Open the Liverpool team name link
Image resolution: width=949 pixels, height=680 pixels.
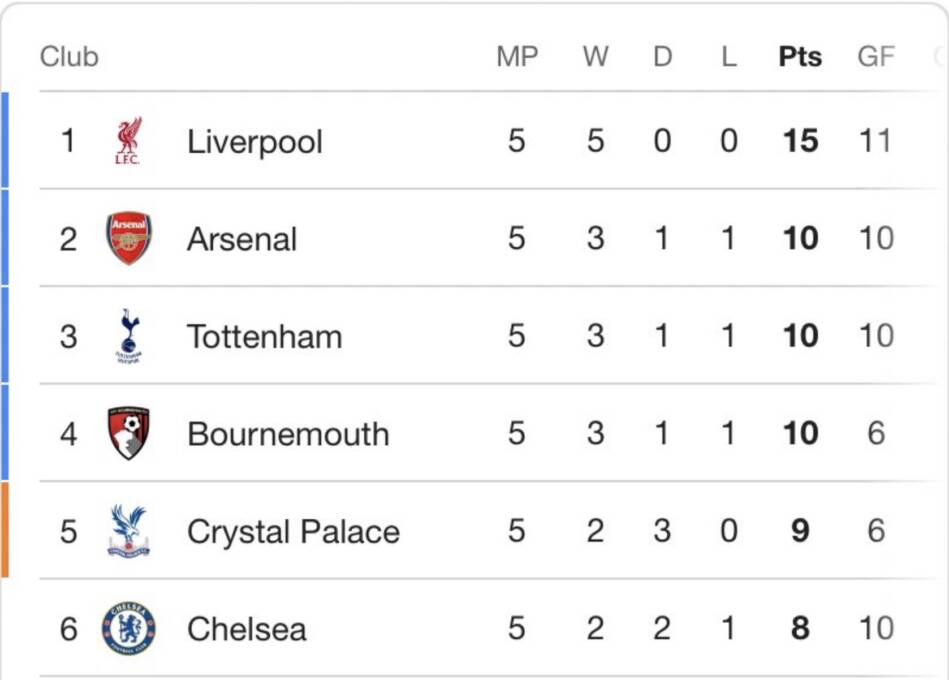pyautogui.click(x=255, y=141)
